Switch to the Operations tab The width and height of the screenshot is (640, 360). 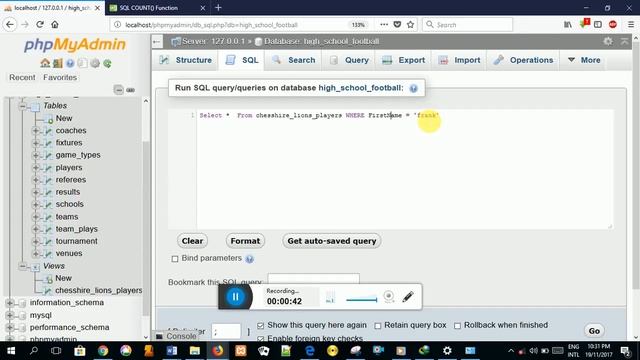[523, 60]
